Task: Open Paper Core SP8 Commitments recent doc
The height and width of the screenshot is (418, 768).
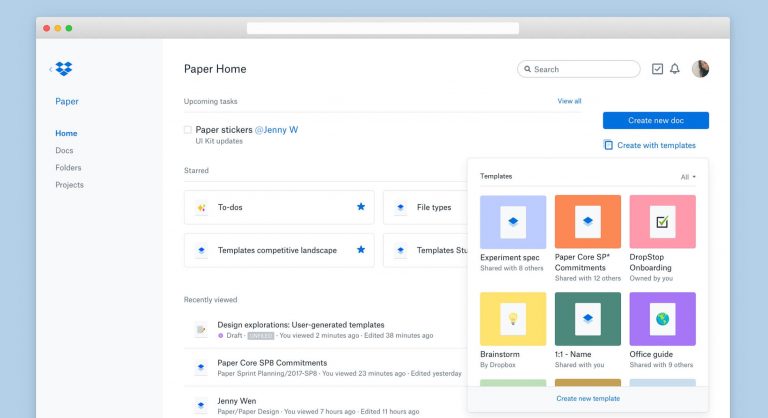Action: pyautogui.click(x=272, y=363)
